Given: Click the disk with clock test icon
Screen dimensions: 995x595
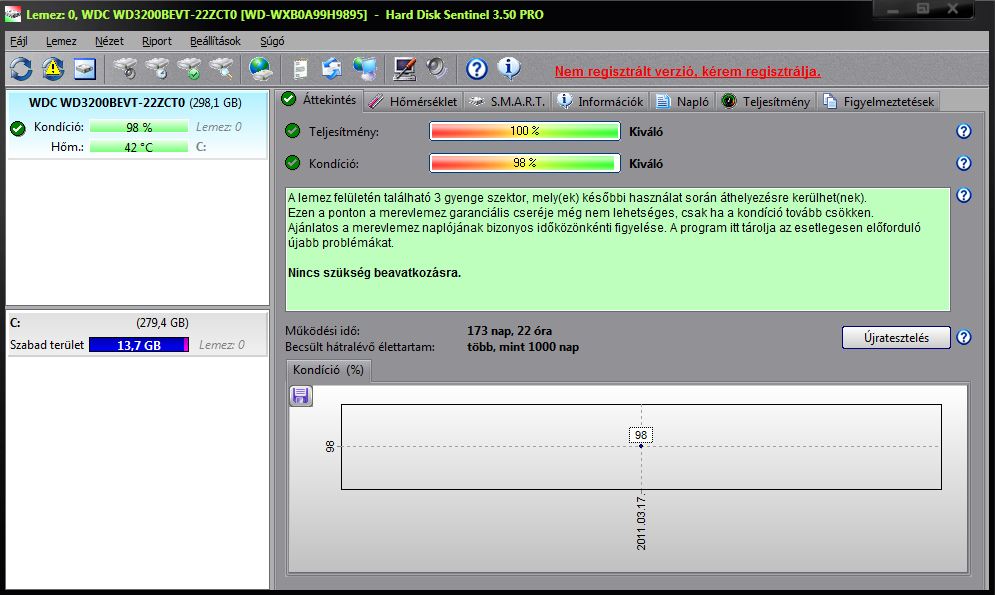Looking at the screenshot, I should coord(157,69).
